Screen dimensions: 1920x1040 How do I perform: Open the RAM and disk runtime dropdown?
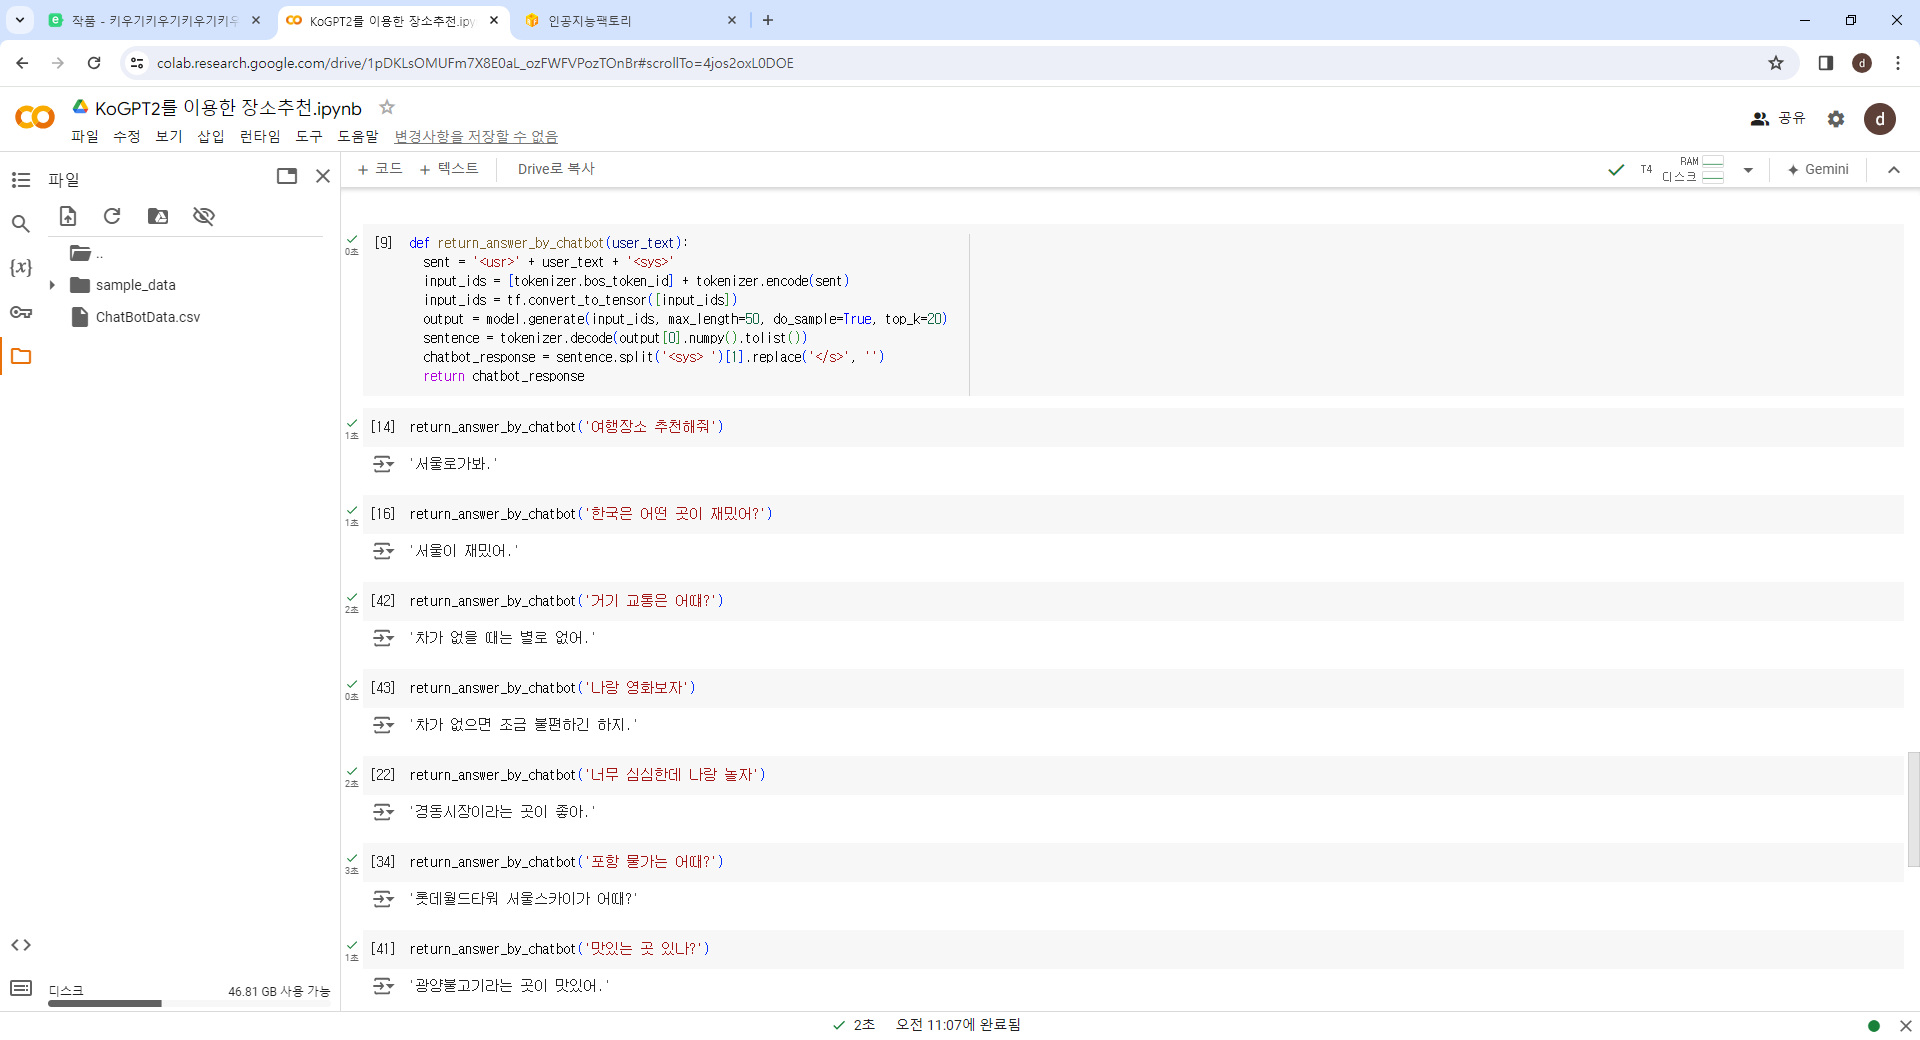(1748, 170)
